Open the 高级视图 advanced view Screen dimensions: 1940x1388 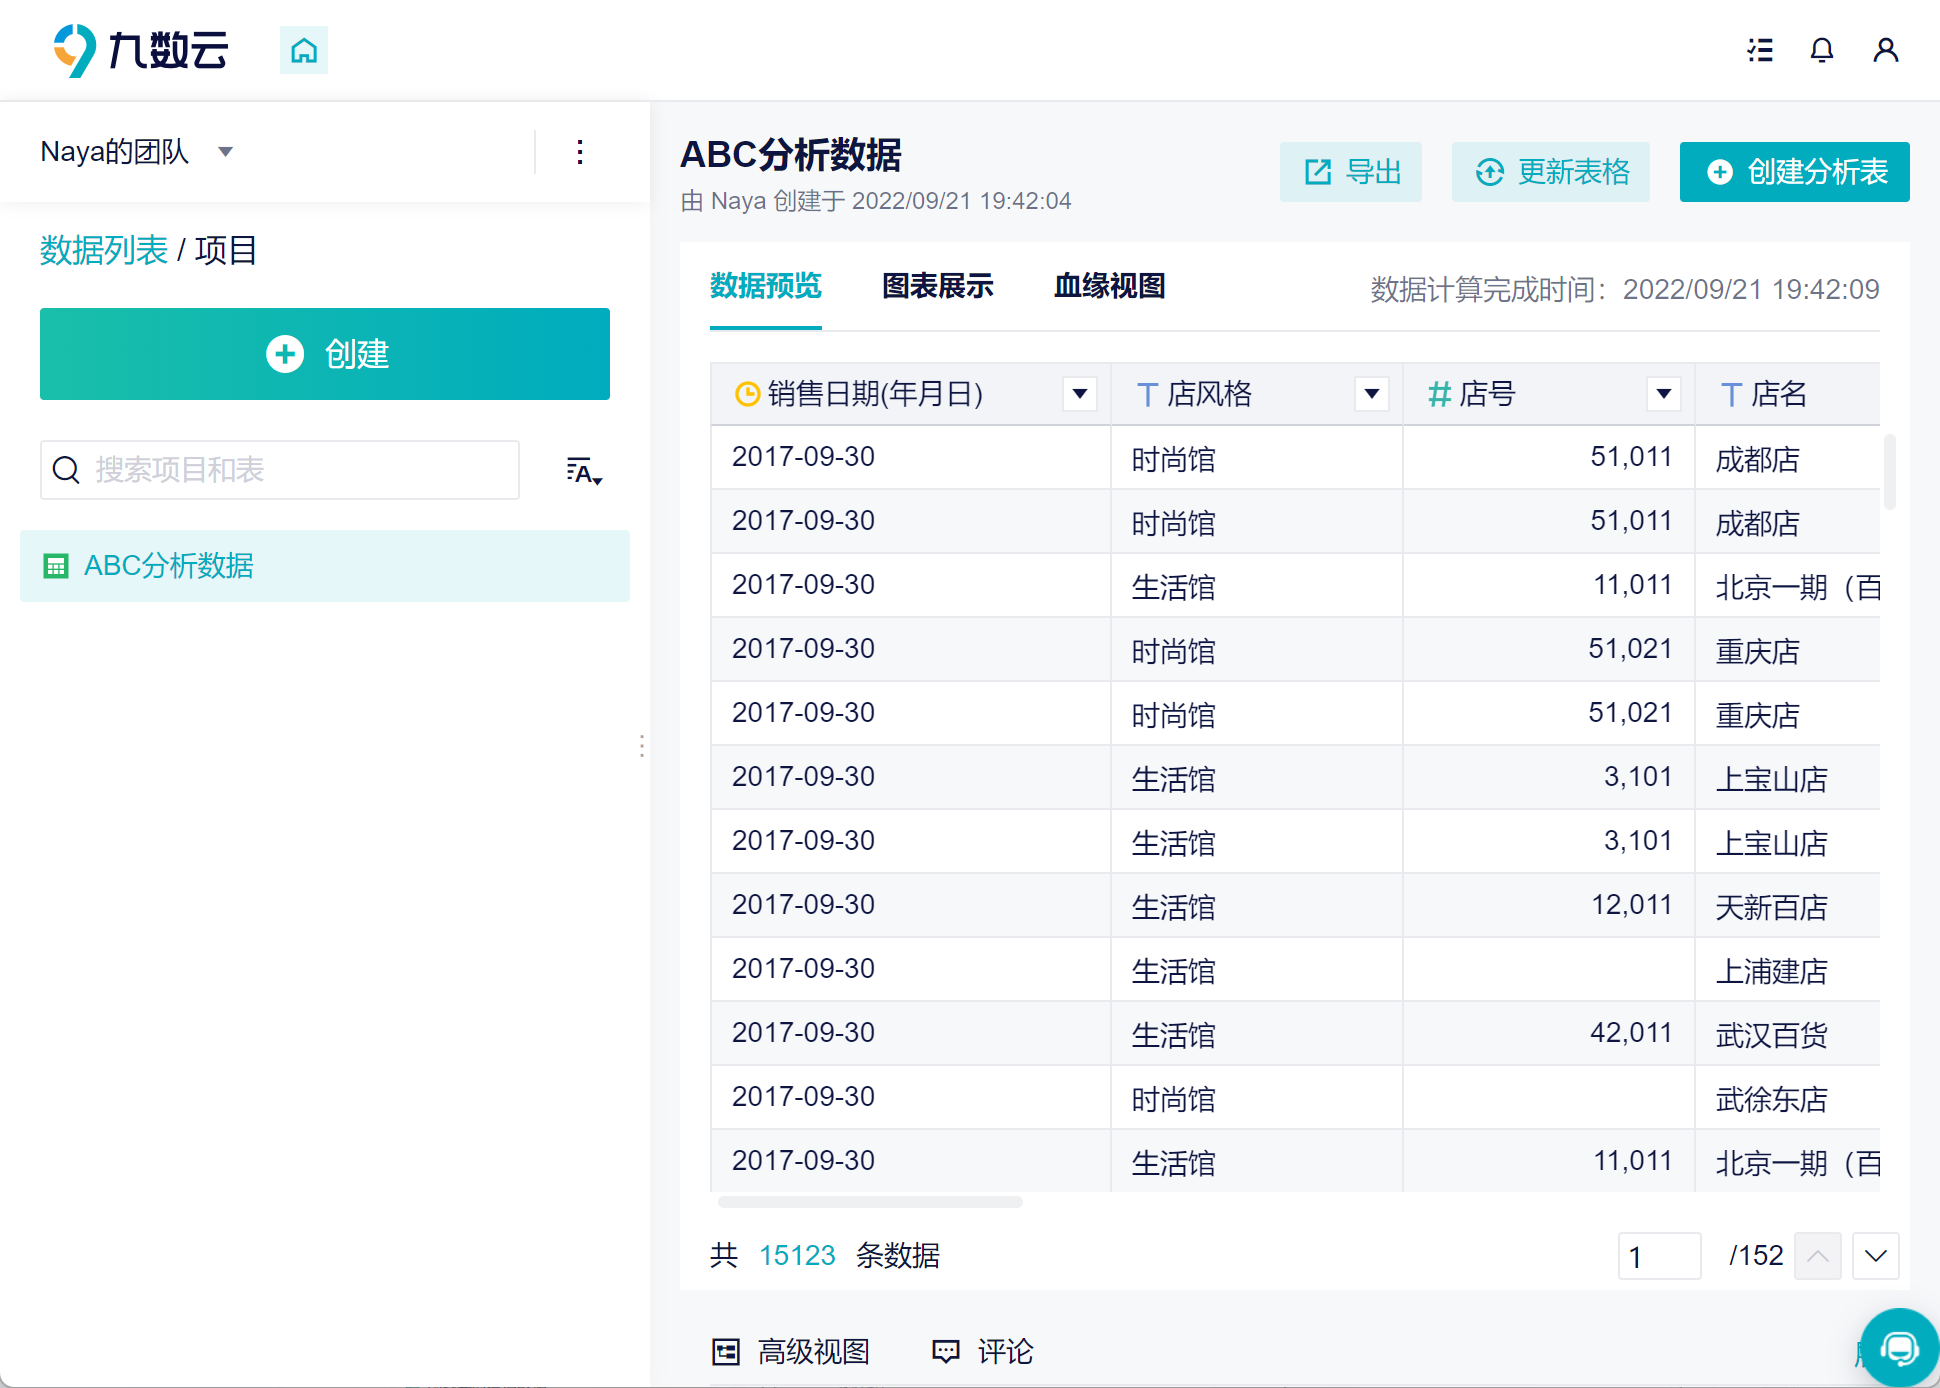click(791, 1352)
